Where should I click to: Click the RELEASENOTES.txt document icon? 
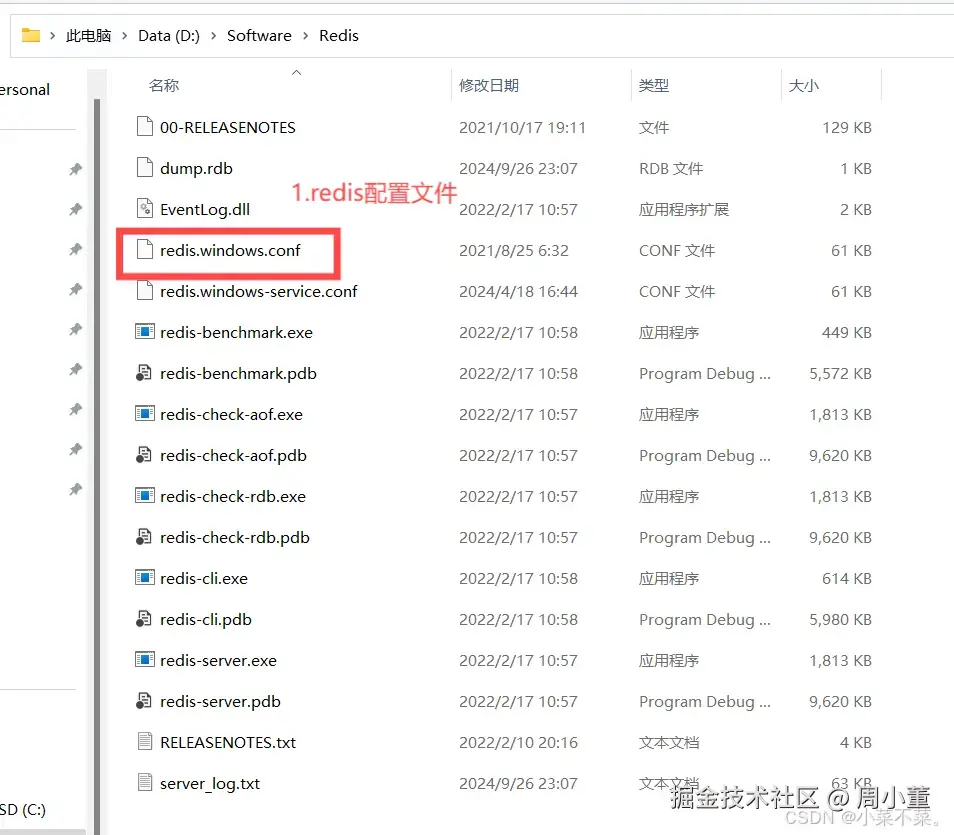coord(145,741)
